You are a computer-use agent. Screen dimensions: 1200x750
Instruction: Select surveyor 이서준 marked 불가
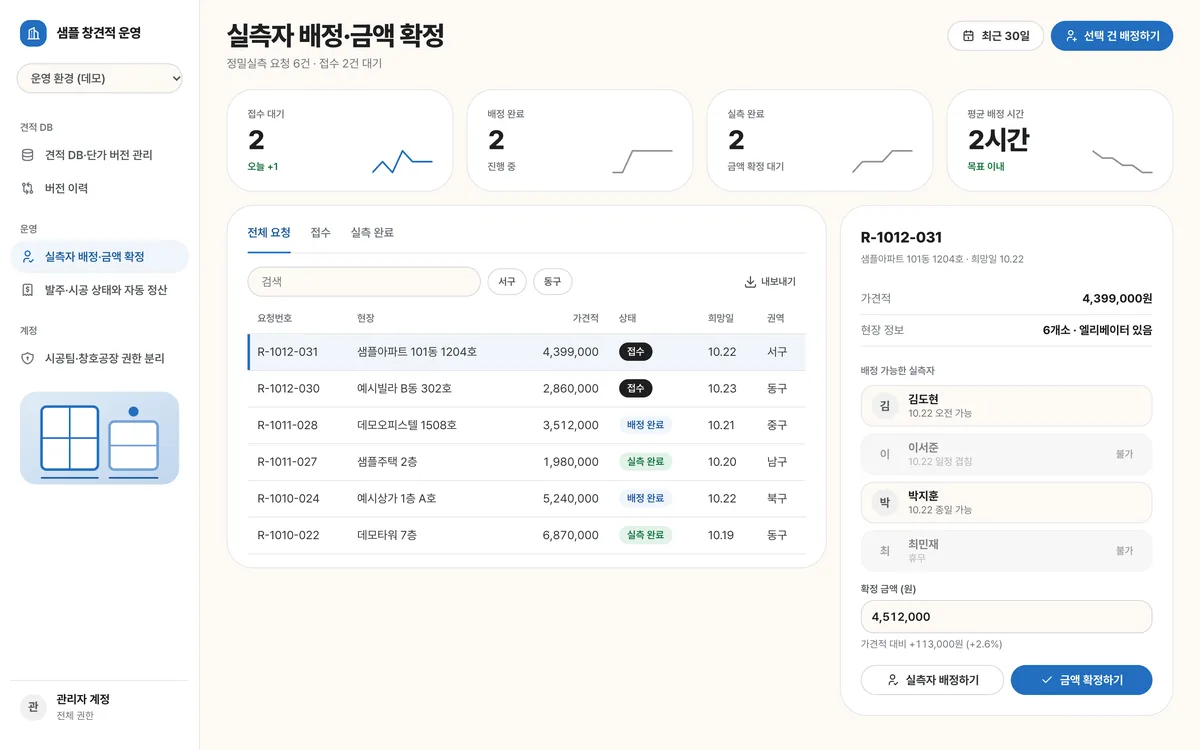coord(1006,454)
